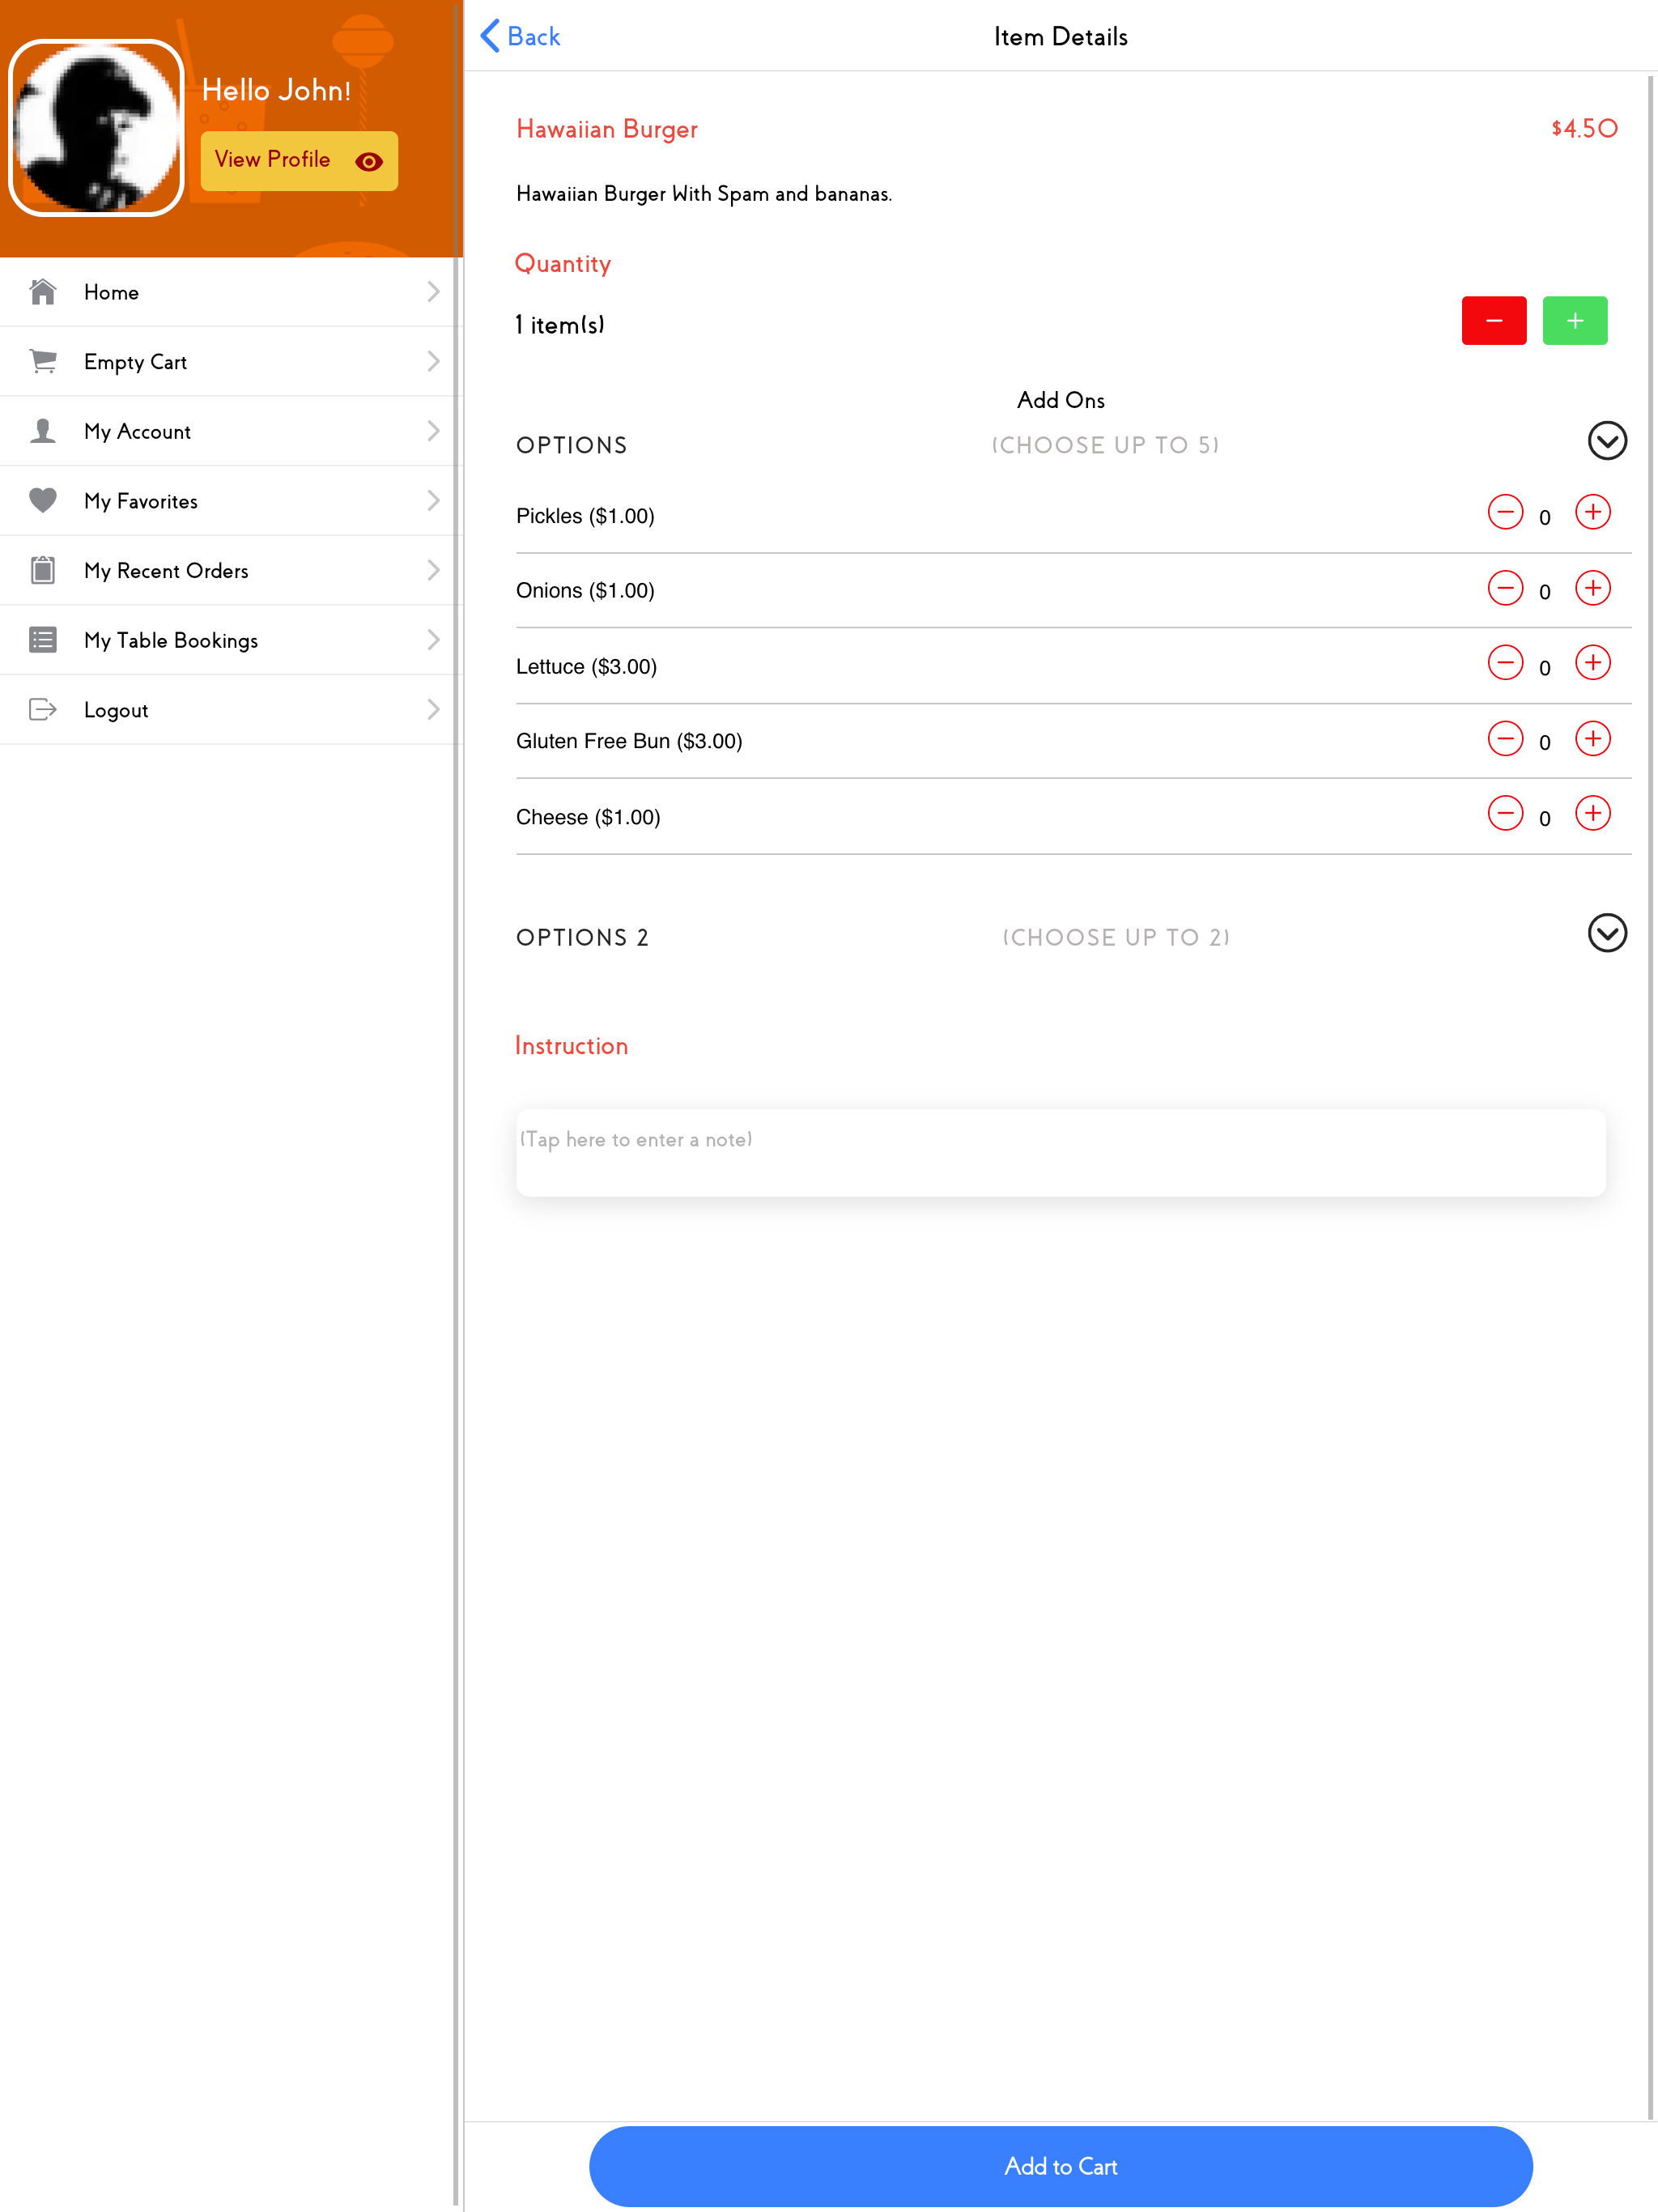Decrease Pickles add-on count
Image resolution: width=1658 pixels, height=2212 pixels.
tap(1505, 512)
